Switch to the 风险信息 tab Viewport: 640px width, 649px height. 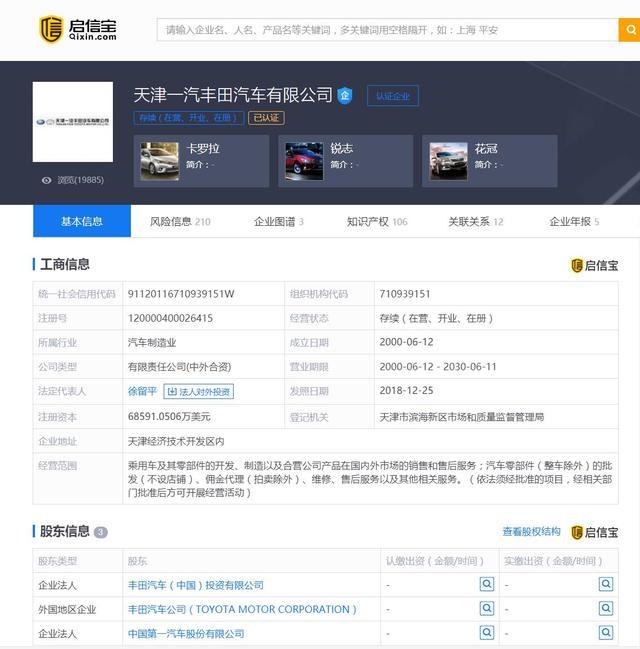[x=180, y=221]
